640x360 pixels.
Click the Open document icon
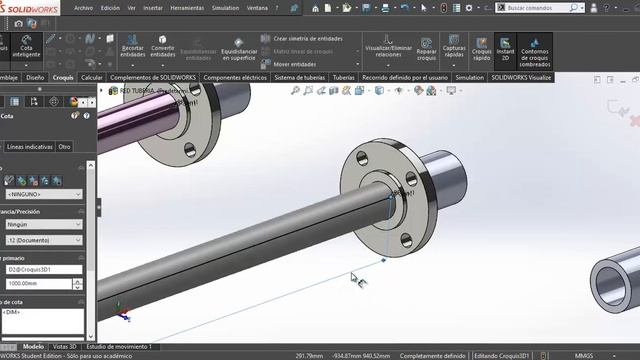coord(347,8)
